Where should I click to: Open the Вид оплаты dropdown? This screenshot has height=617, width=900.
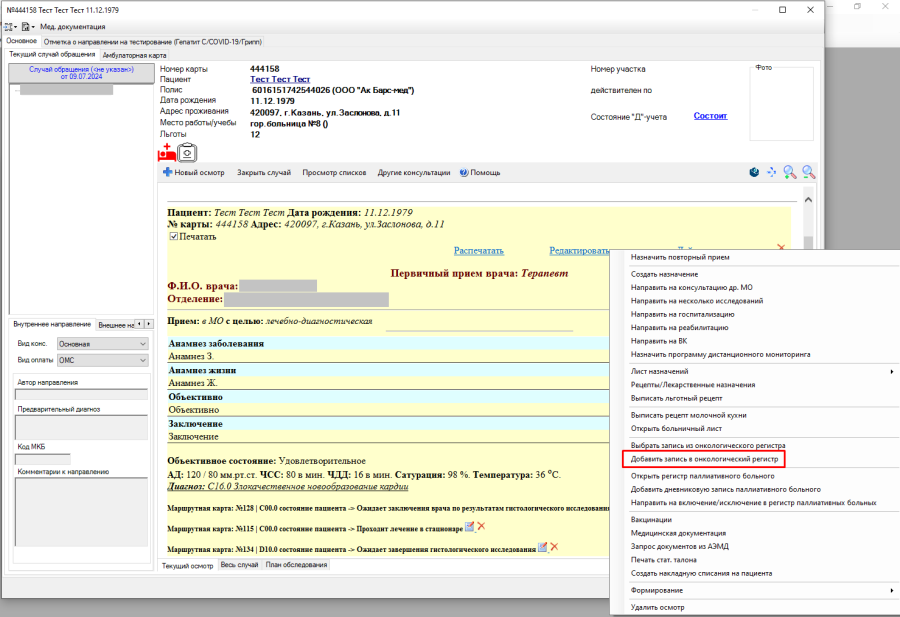point(103,360)
